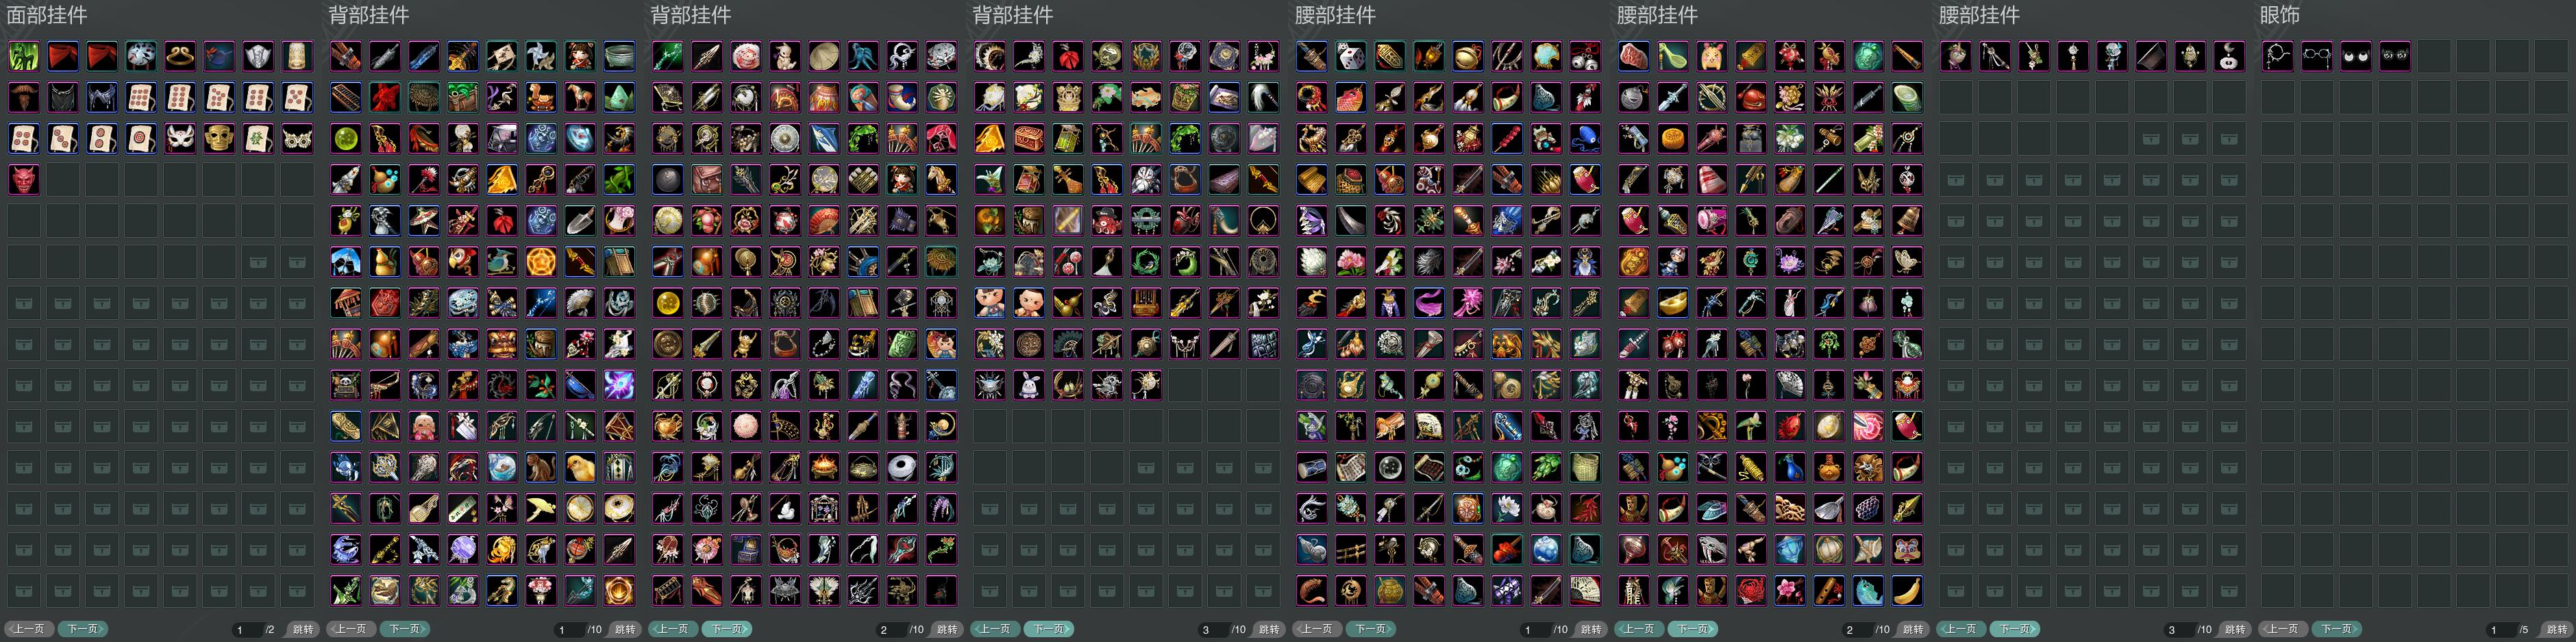The image size is (2576, 642).
Task: Select the golden bronze face mask
Action: 219,138
